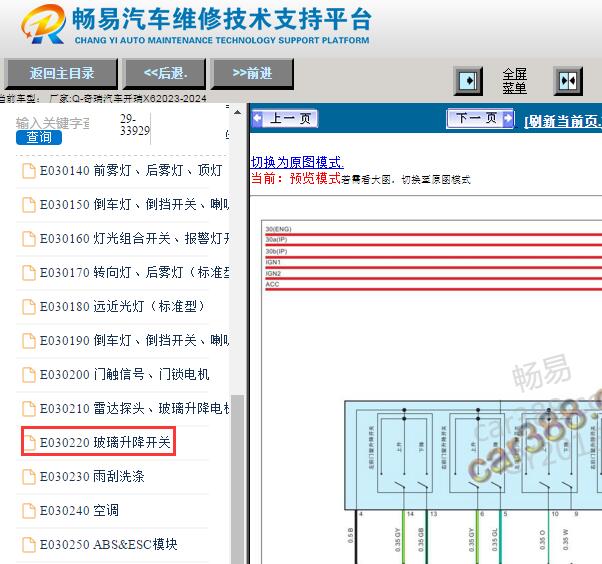The image size is (602, 564).
Task: Open E030250 ABS&ESC模块
Action: coord(109,544)
